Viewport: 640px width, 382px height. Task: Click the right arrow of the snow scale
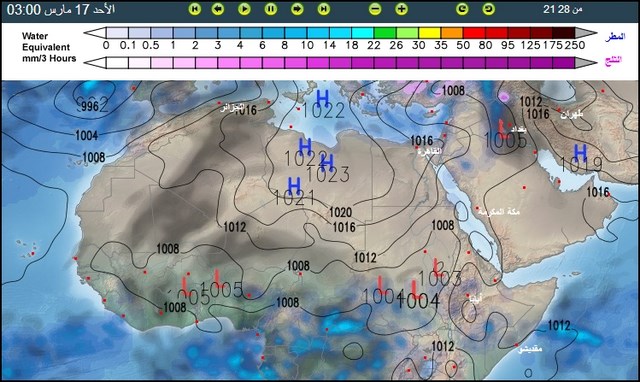[586, 62]
